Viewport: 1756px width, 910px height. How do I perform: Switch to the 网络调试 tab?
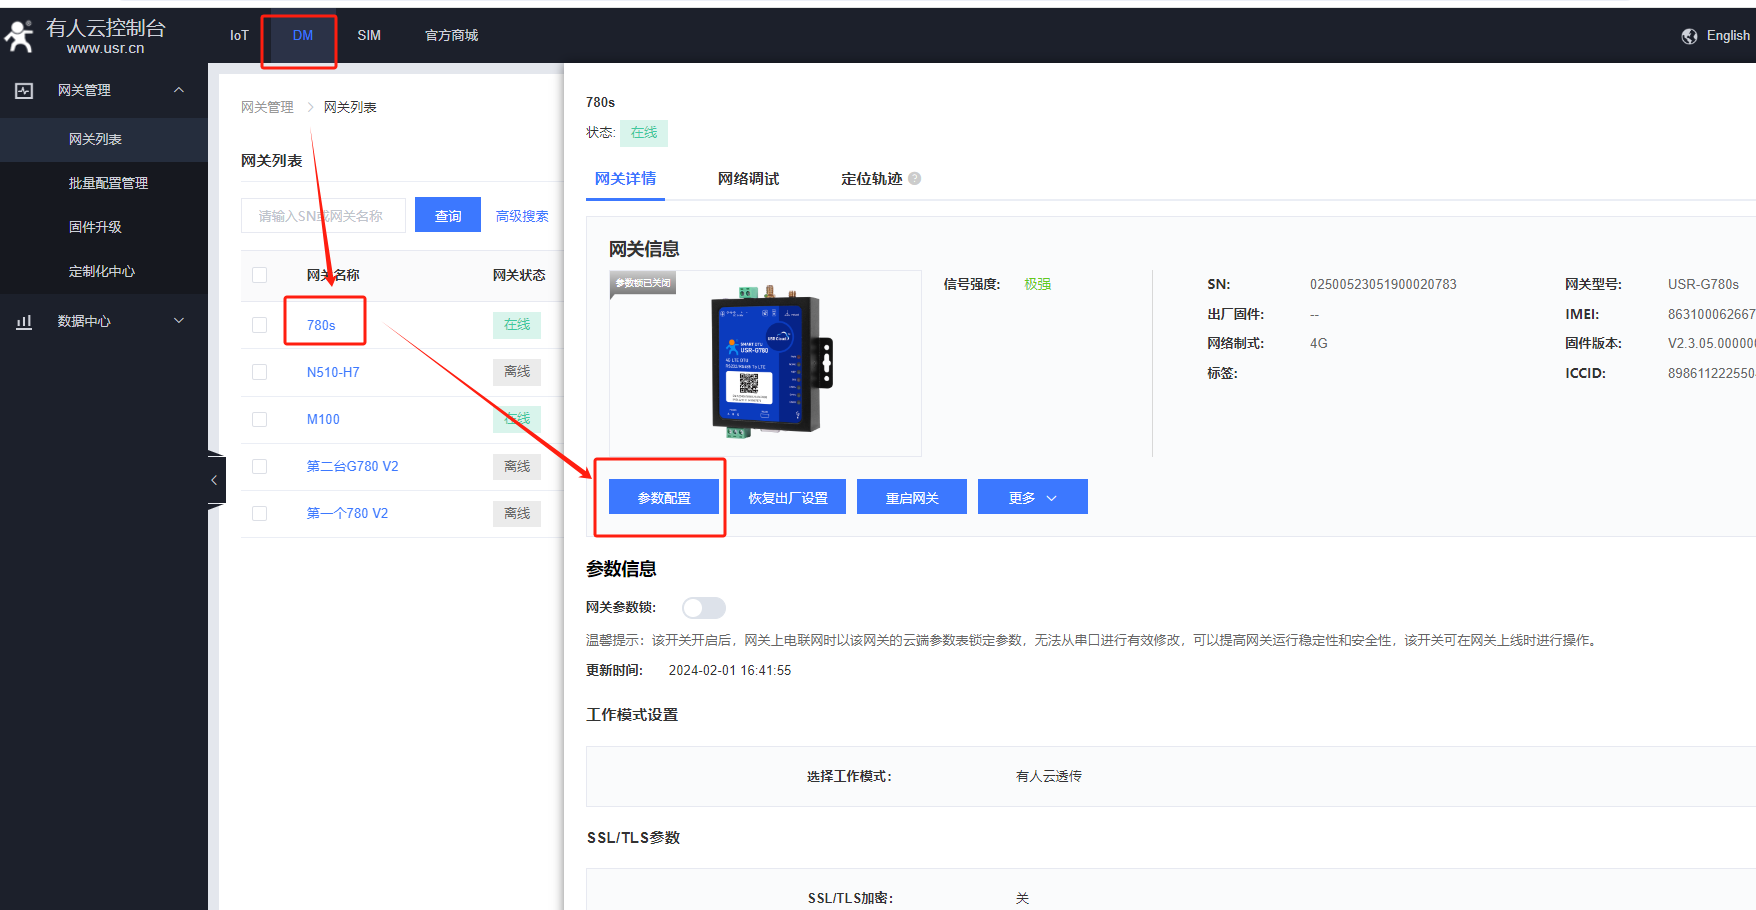(x=748, y=179)
